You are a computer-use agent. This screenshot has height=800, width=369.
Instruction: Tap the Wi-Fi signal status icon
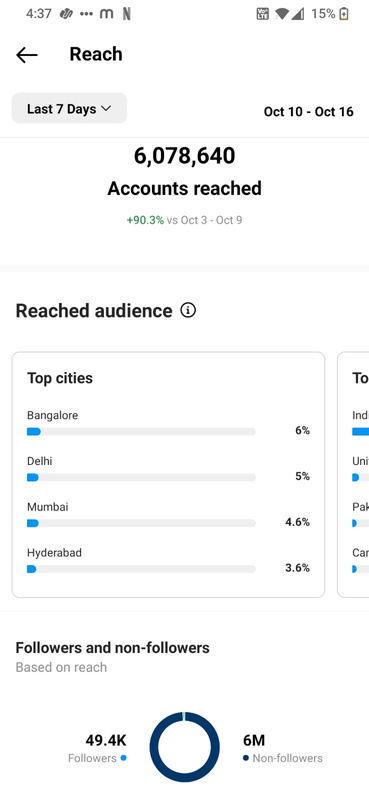point(281,14)
